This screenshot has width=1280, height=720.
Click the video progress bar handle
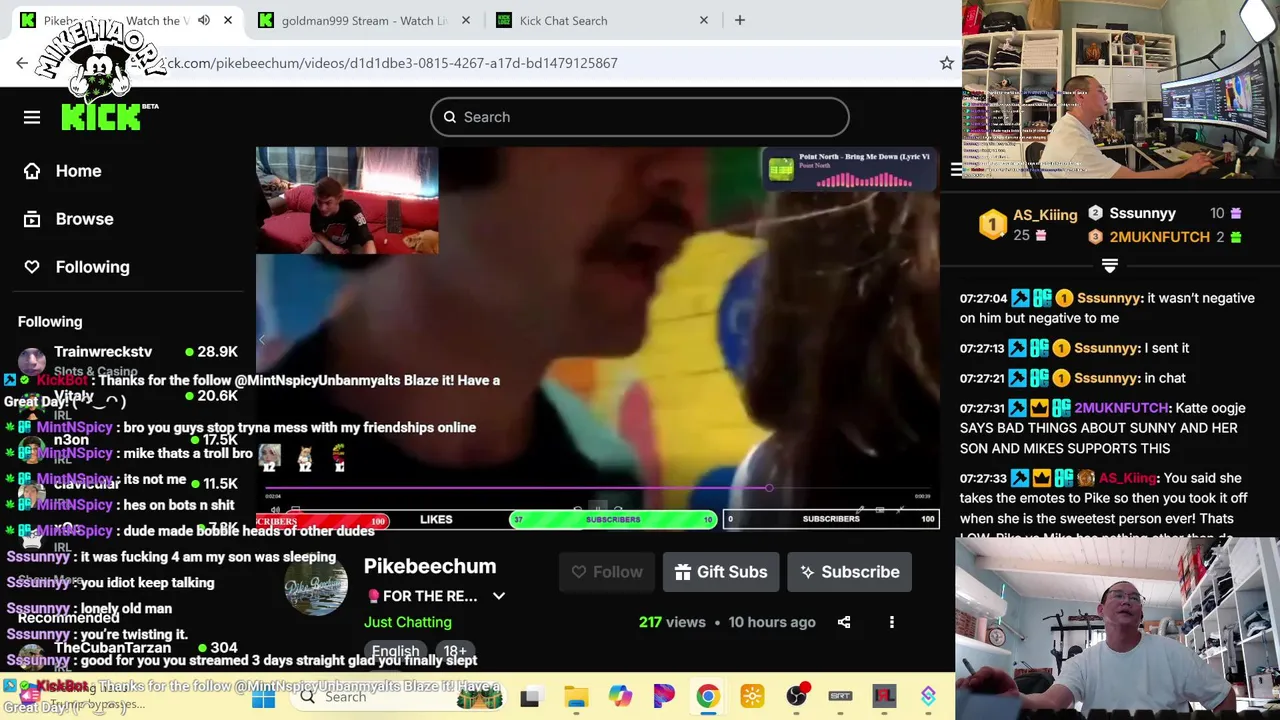coord(769,488)
